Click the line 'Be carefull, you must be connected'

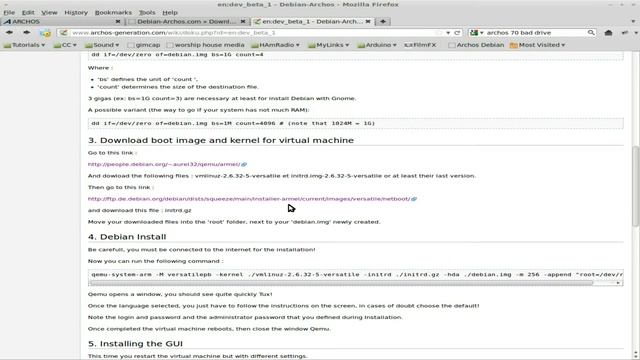pyautogui.click(x=202, y=249)
